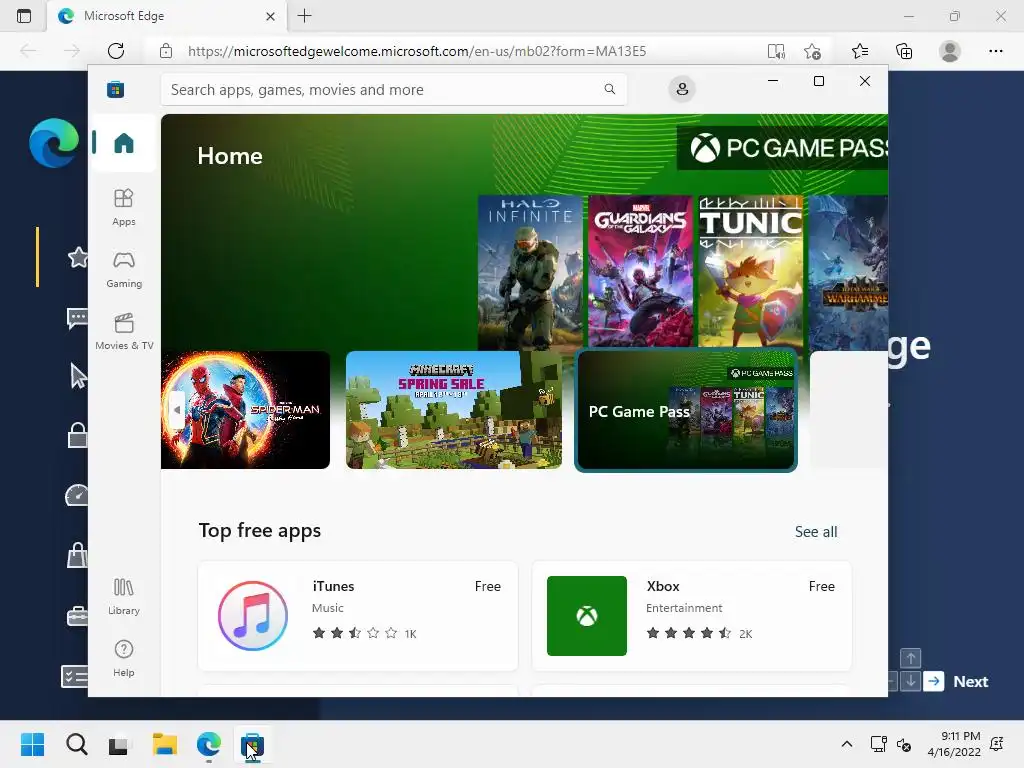This screenshot has height=768, width=1024.
Task: Show hidden system tray icons
Action: tap(846, 744)
